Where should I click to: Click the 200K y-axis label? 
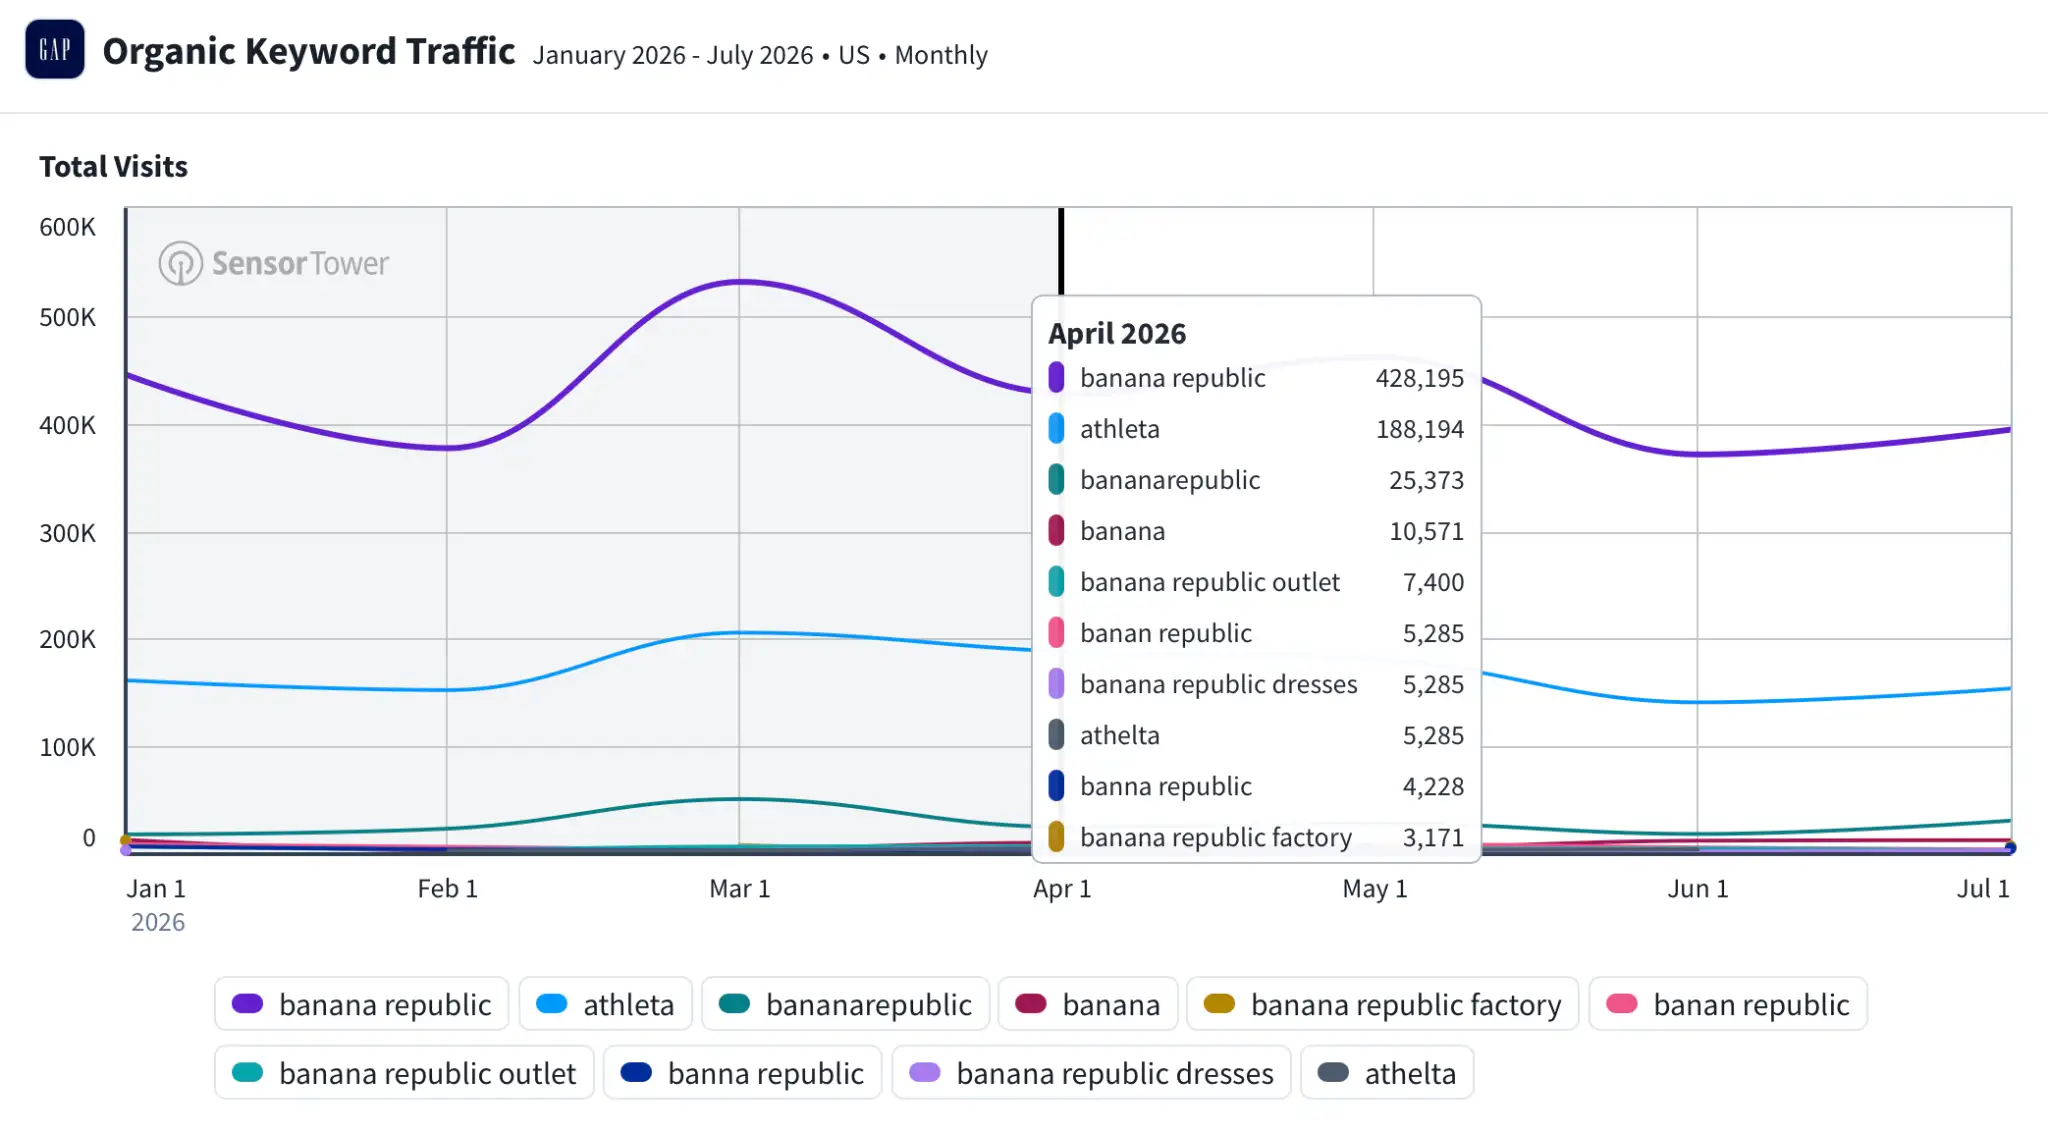pos(67,639)
